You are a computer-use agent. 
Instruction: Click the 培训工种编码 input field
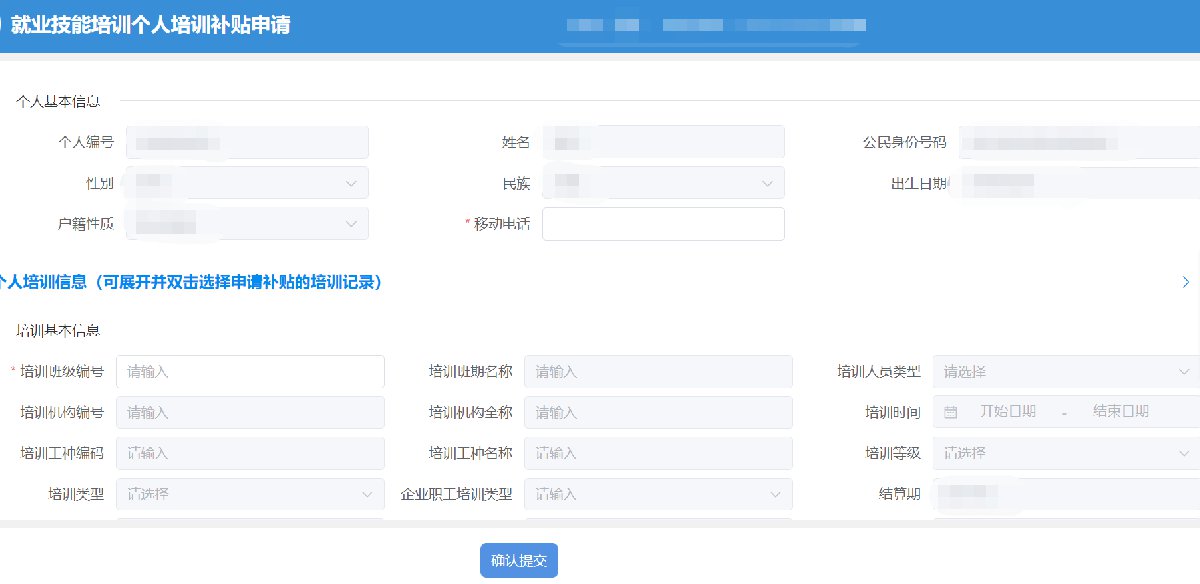pyautogui.click(x=250, y=453)
